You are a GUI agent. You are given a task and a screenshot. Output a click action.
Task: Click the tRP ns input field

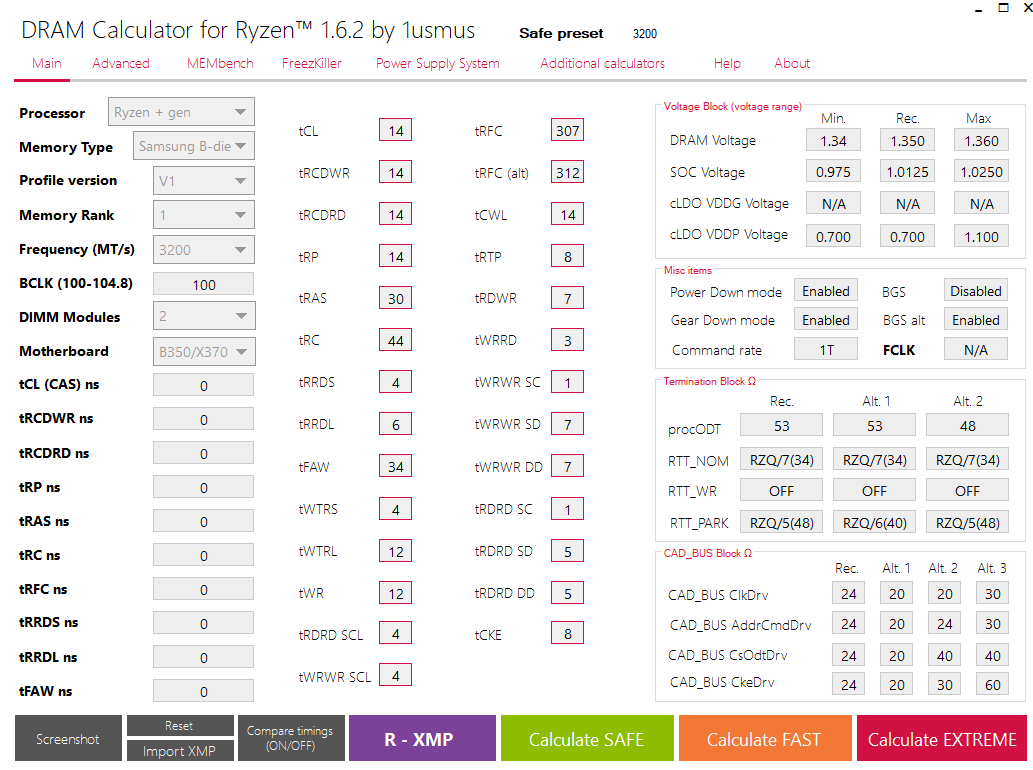click(x=204, y=487)
